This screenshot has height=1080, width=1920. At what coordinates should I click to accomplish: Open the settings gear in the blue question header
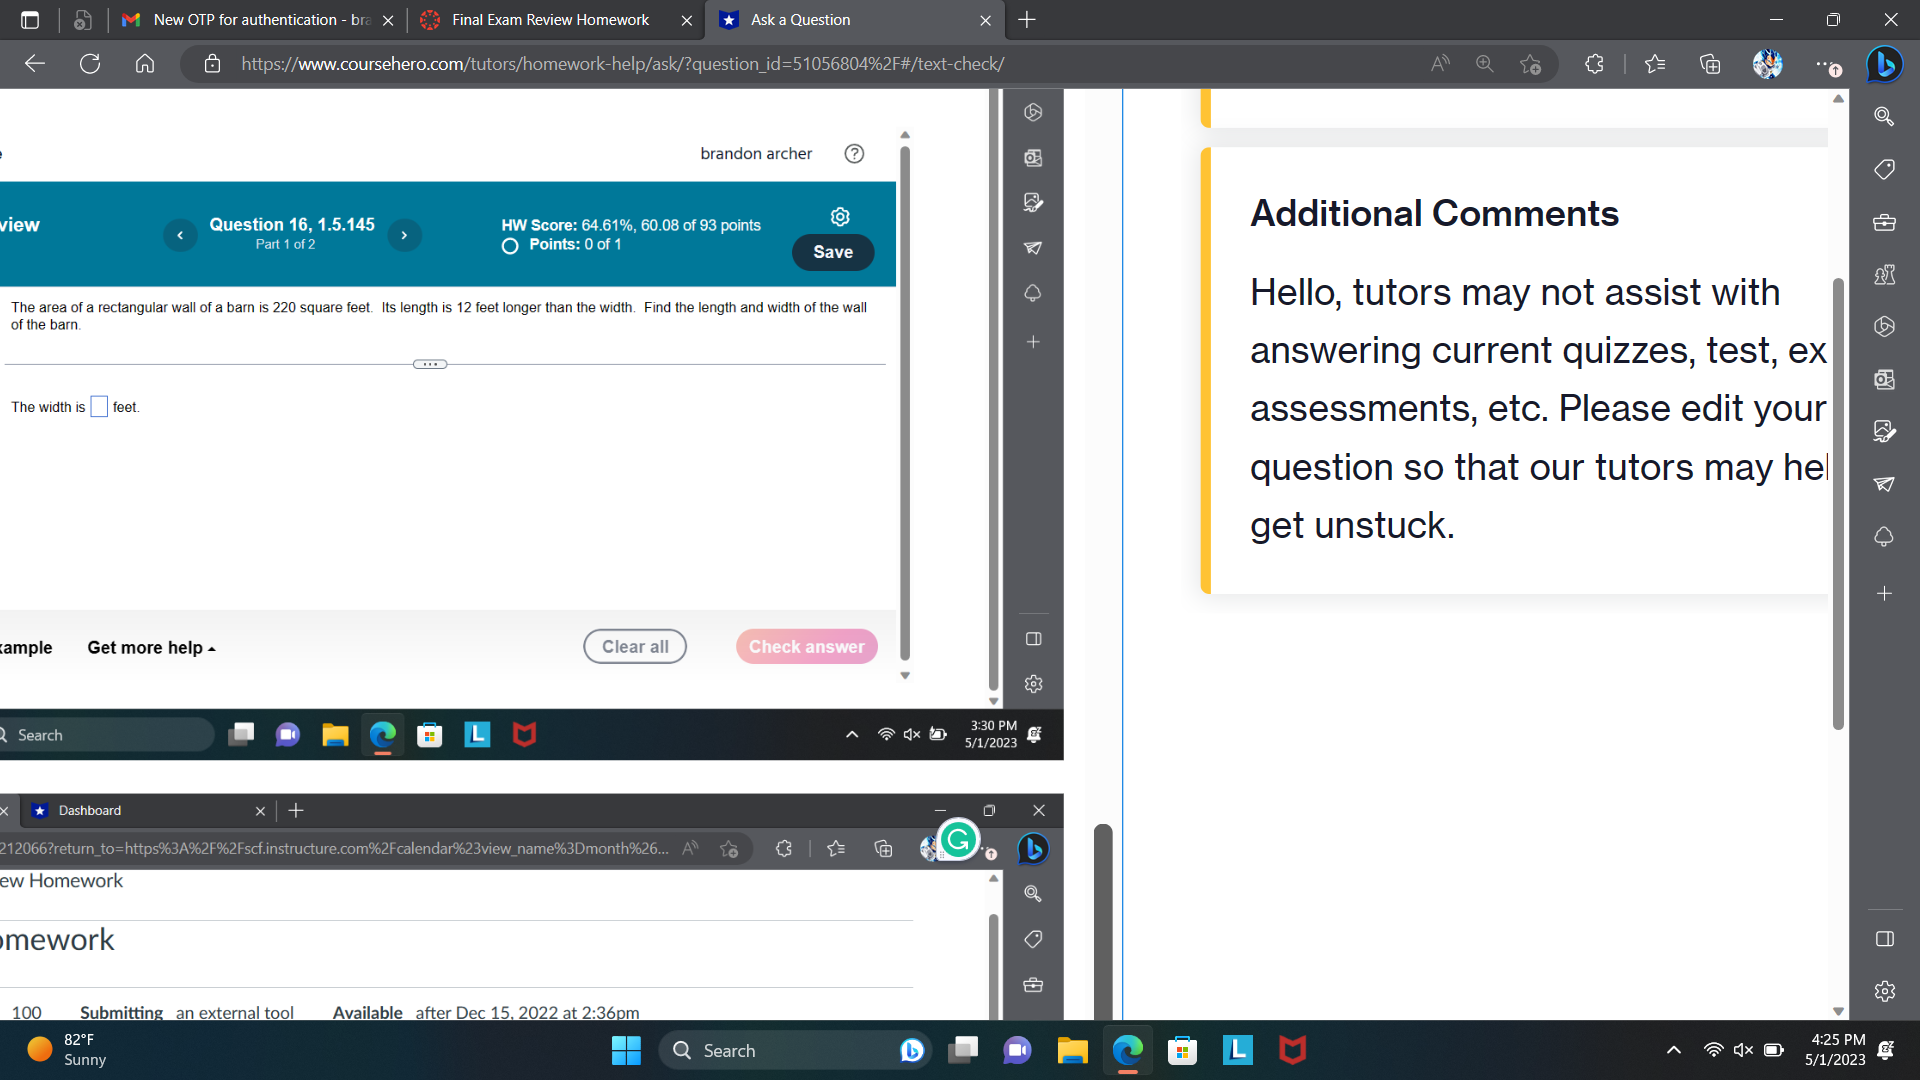coord(839,216)
